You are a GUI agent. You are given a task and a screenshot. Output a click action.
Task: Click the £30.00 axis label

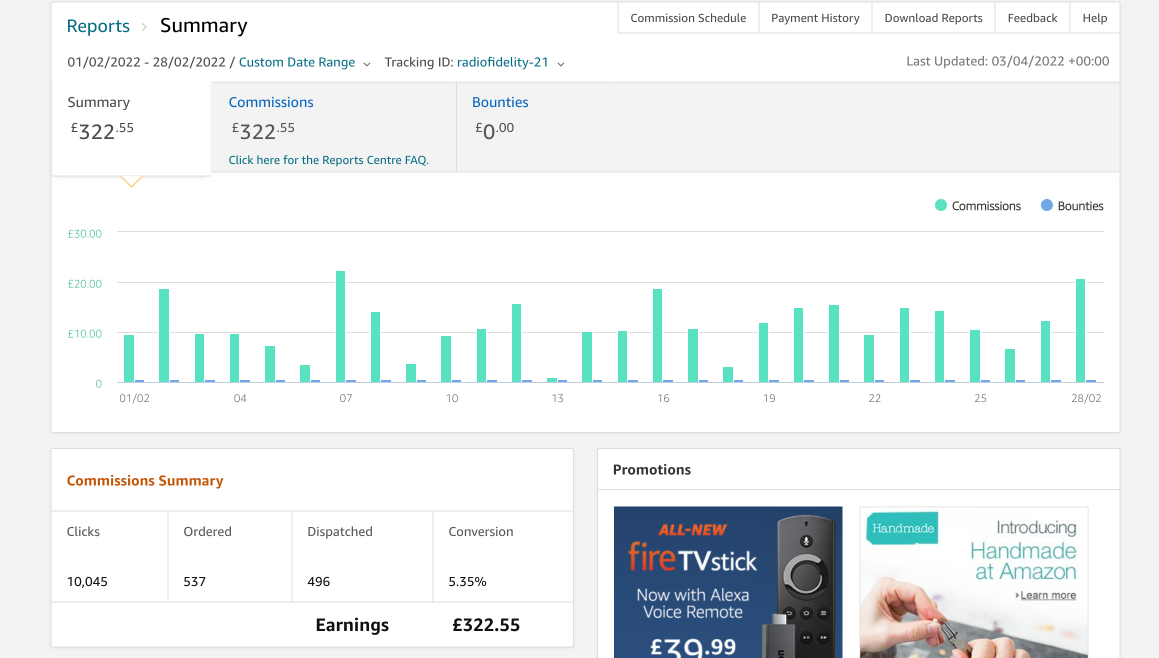[85, 234]
